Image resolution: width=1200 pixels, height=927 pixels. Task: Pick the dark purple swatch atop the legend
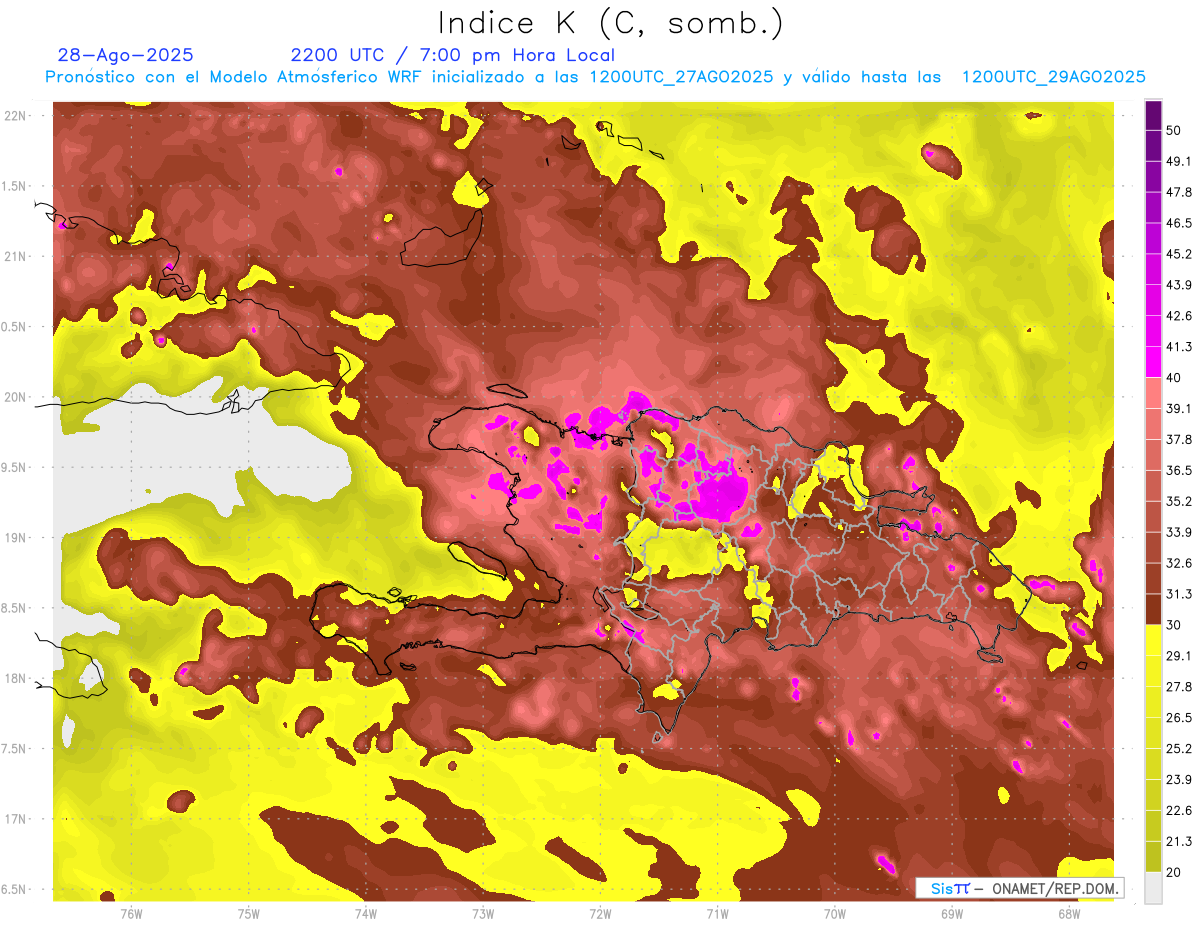[1153, 115]
